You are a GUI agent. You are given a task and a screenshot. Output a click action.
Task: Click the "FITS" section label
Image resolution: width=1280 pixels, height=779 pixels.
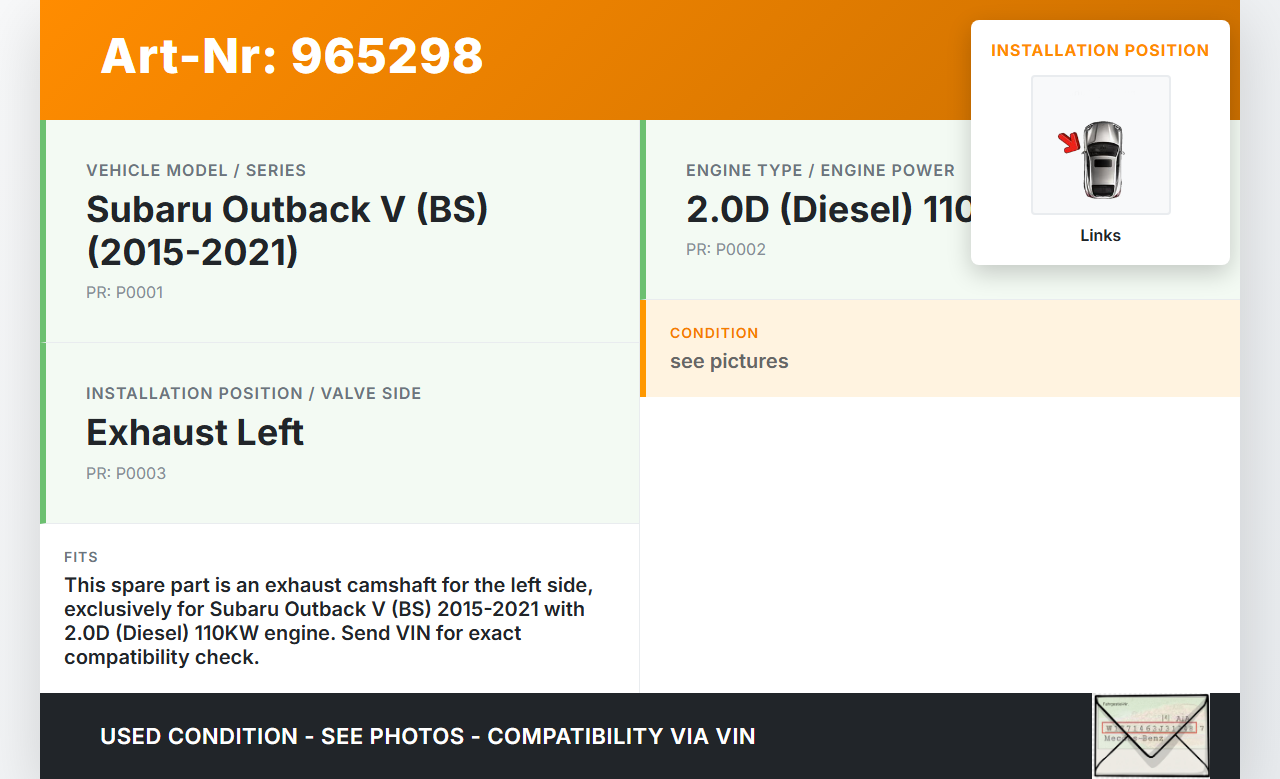pyautogui.click(x=81, y=557)
